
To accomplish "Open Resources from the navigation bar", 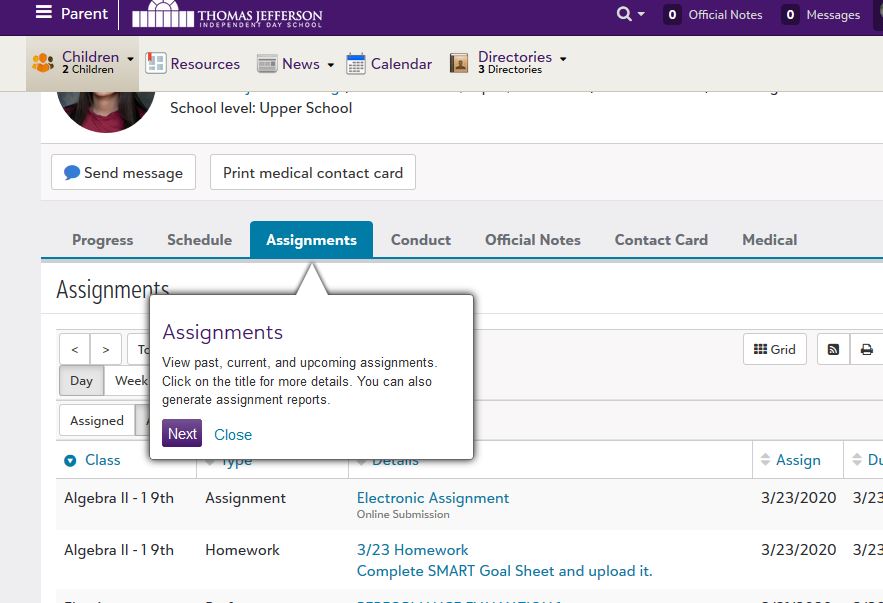I will click(193, 63).
